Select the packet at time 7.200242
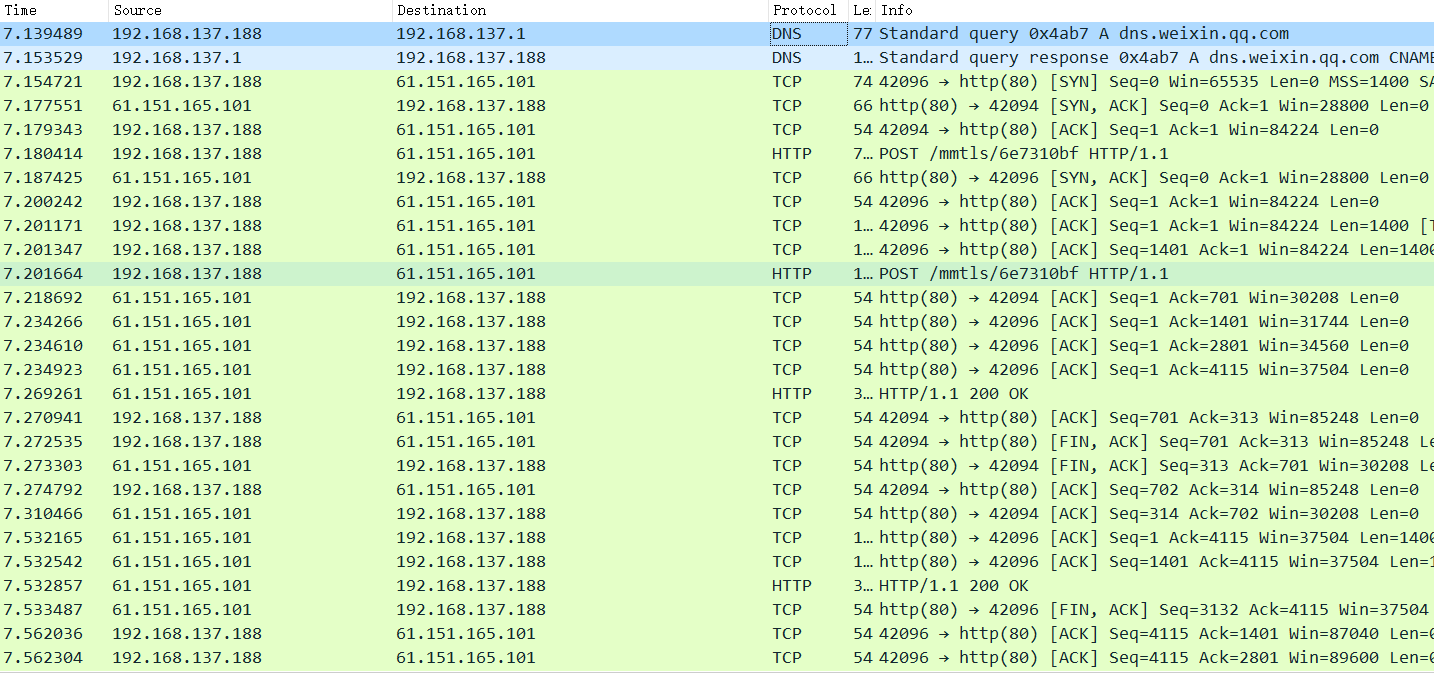 717,202
